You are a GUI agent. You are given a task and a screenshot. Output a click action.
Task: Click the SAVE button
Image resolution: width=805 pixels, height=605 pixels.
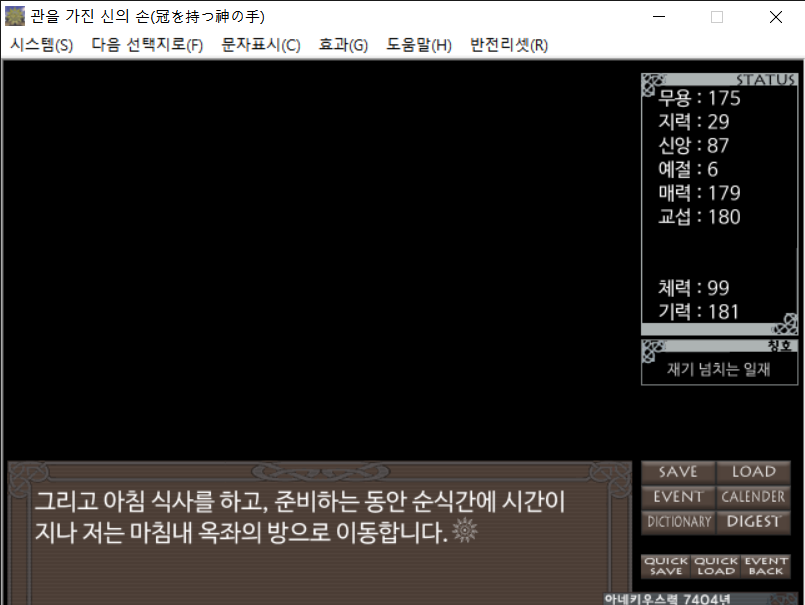pos(678,472)
